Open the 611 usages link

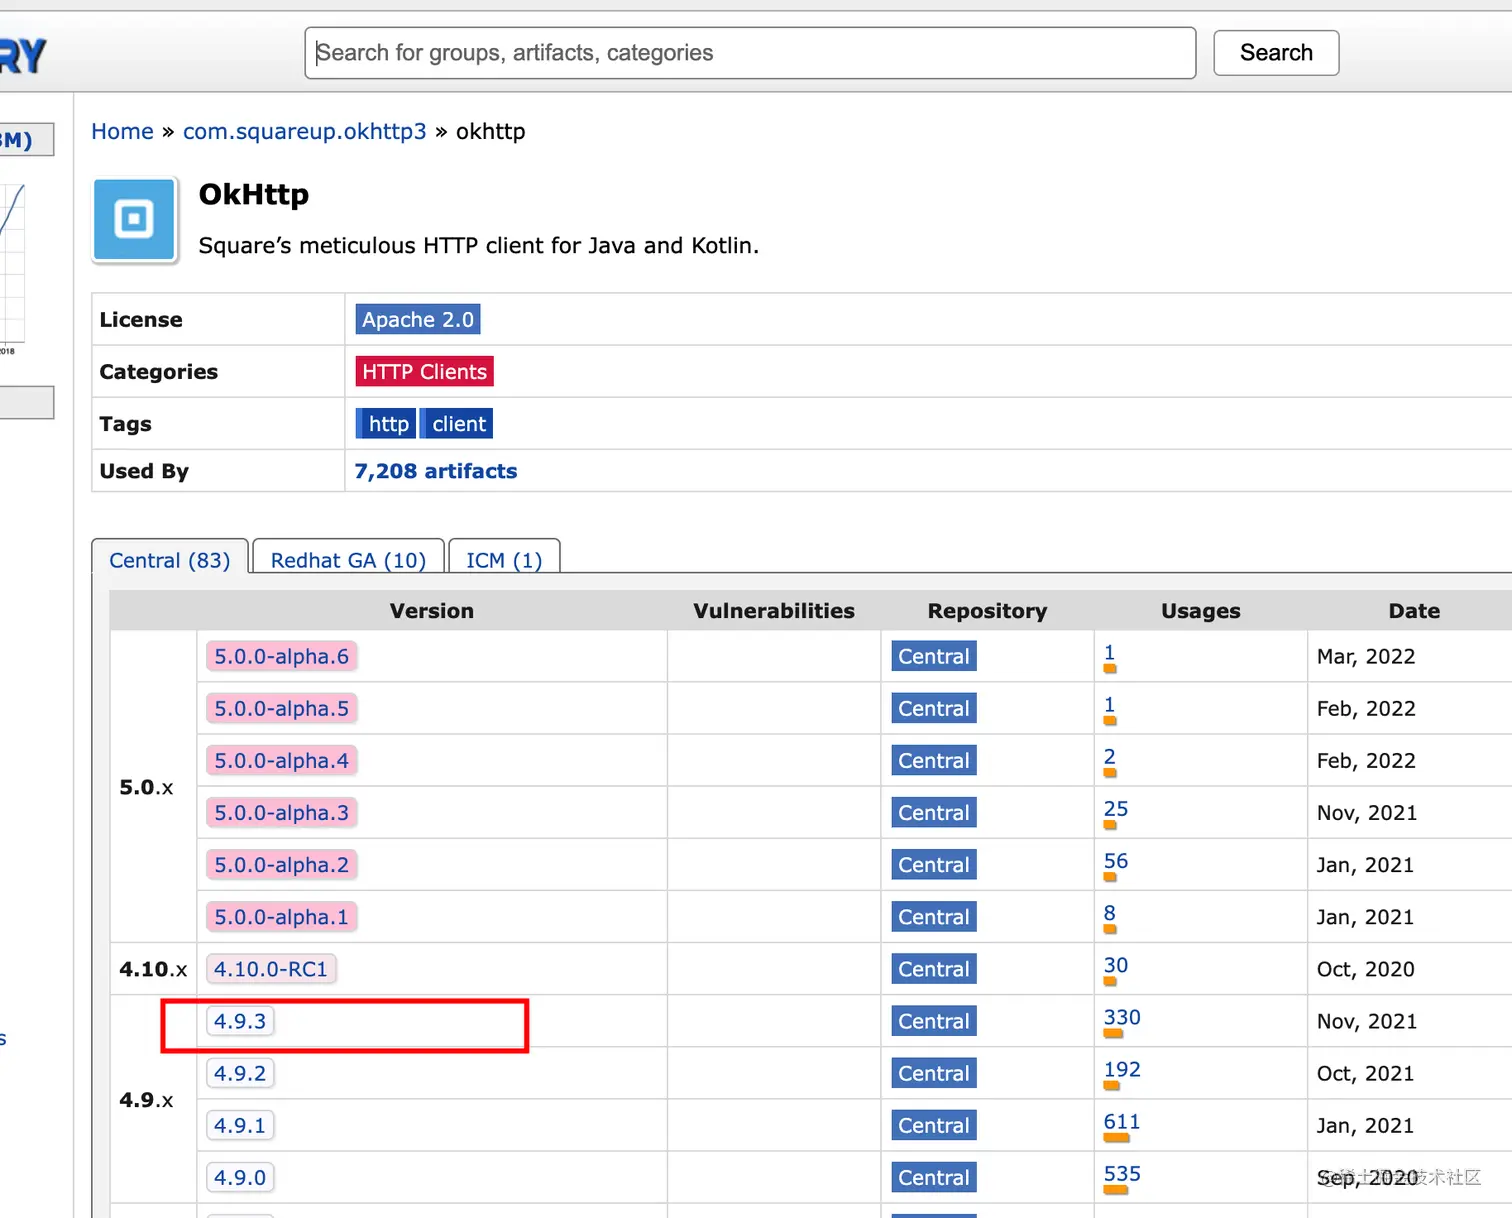click(1122, 1121)
